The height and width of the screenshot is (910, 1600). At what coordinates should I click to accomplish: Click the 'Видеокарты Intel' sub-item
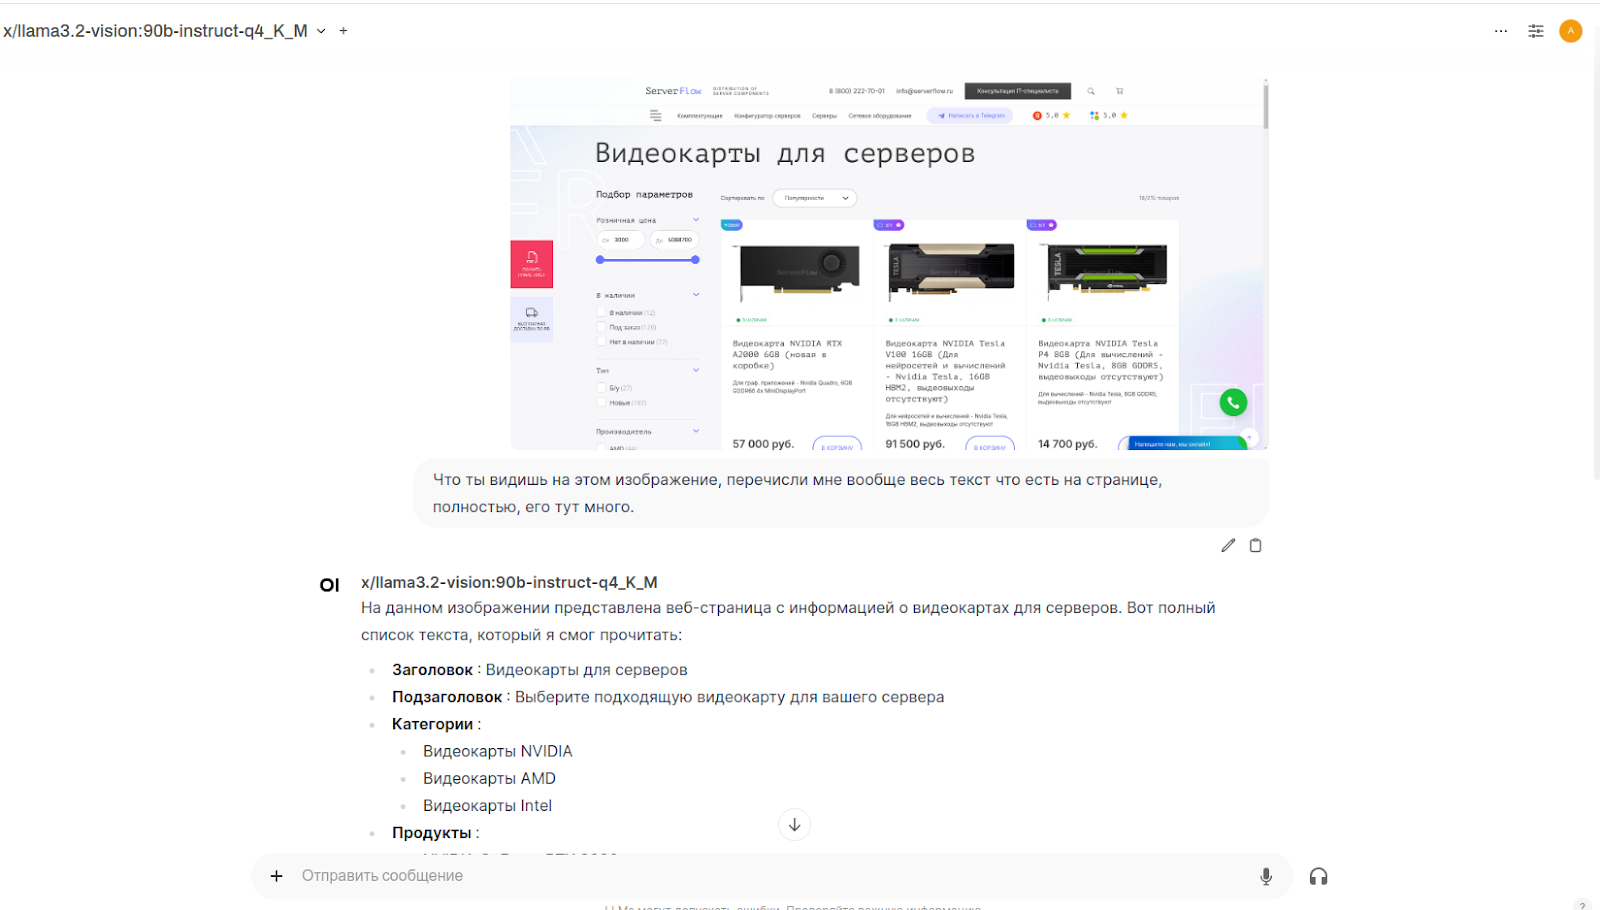[x=487, y=805]
